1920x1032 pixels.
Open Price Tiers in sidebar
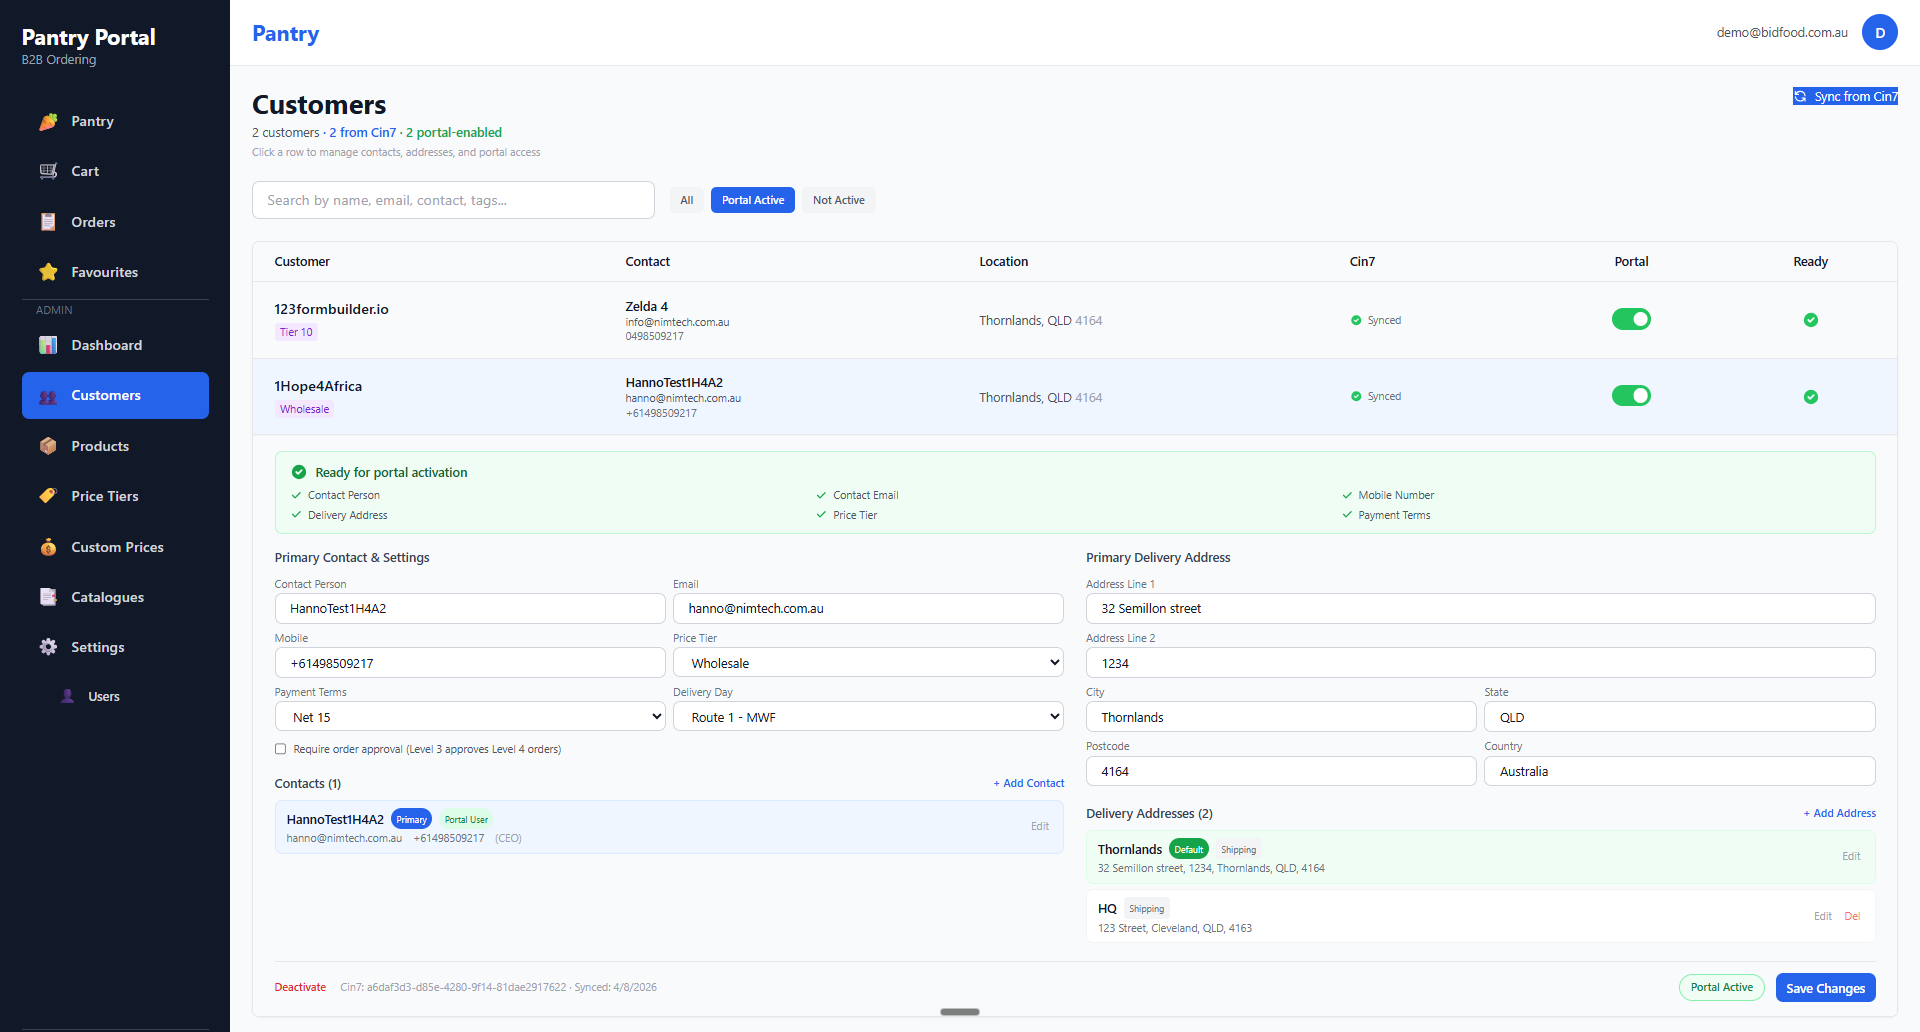coord(115,496)
